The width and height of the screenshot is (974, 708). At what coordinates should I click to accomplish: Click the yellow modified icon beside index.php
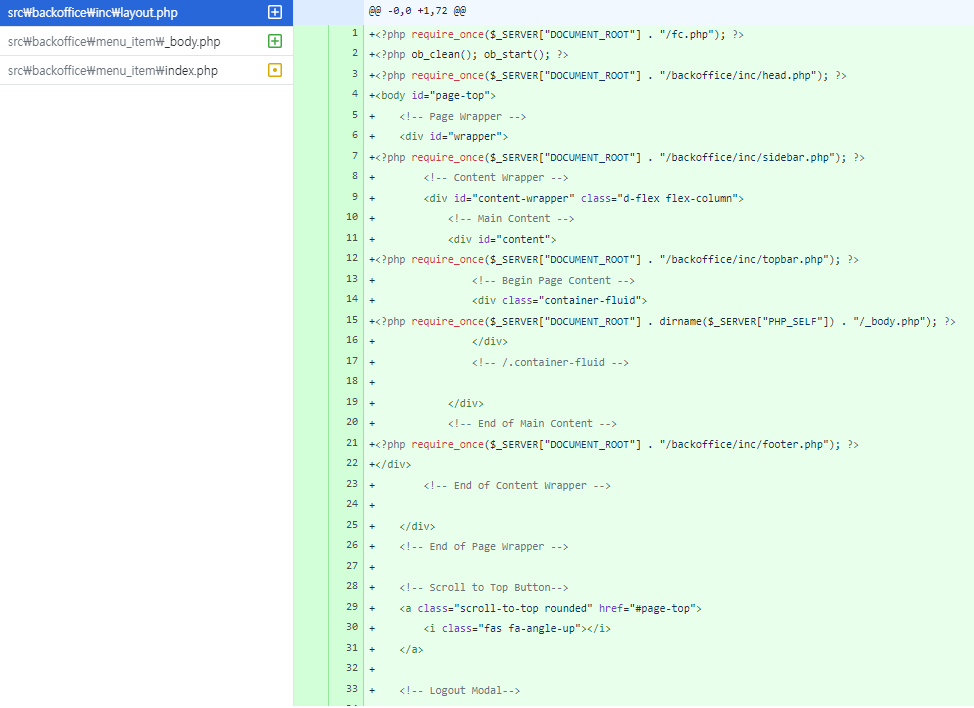coord(275,70)
